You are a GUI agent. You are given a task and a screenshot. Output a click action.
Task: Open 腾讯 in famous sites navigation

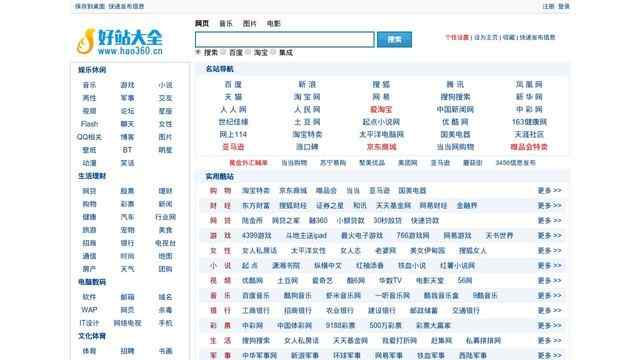tap(455, 84)
